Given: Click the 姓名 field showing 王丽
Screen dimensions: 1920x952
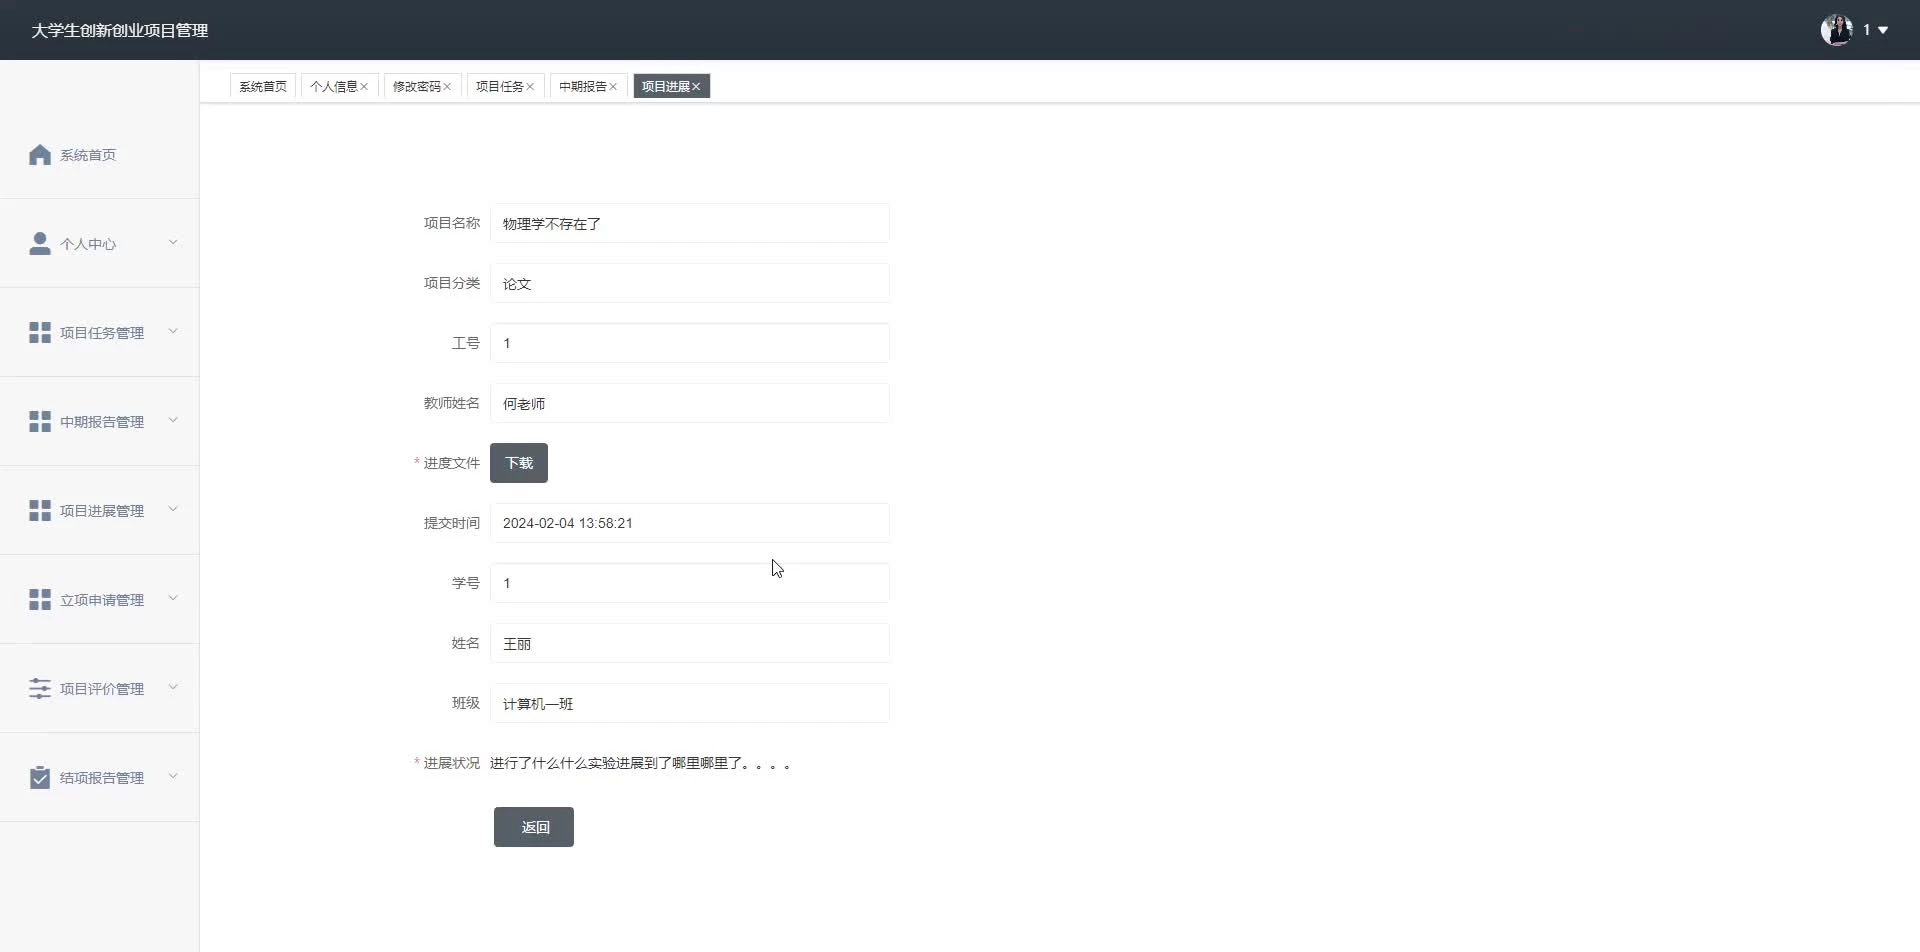Looking at the screenshot, I should (690, 643).
